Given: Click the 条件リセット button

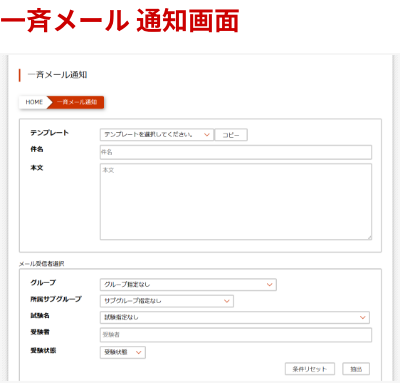Looking at the screenshot, I should tap(310, 369).
